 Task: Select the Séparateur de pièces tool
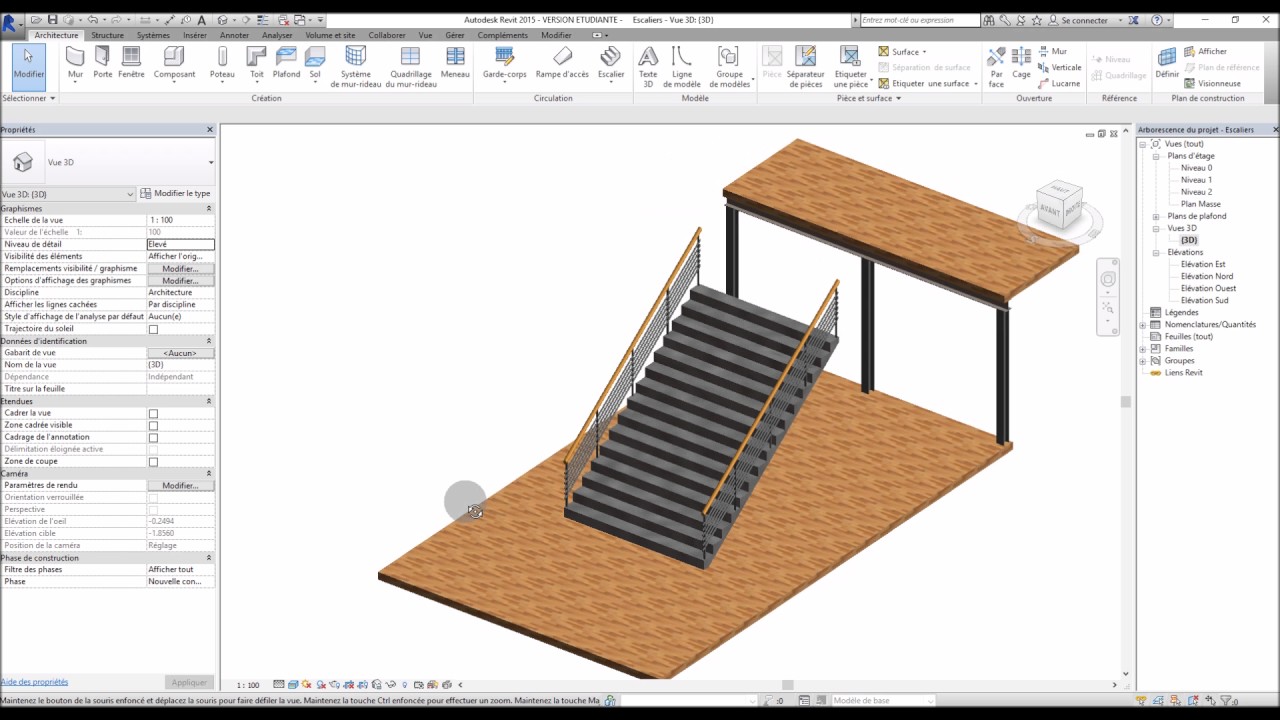pyautogui.click(x=805, y=67)
